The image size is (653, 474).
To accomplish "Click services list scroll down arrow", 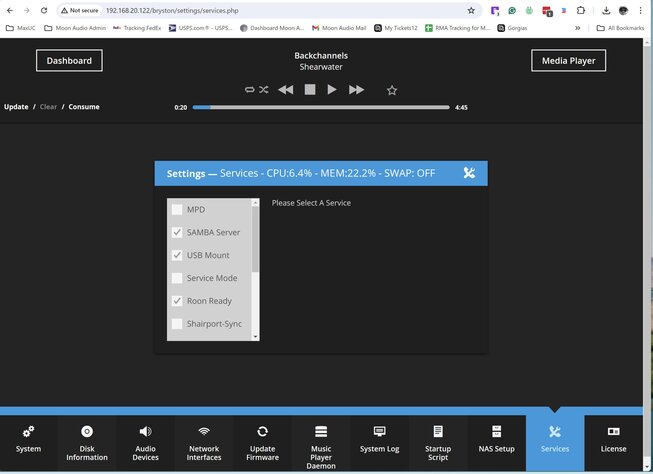I will [255, 337].
